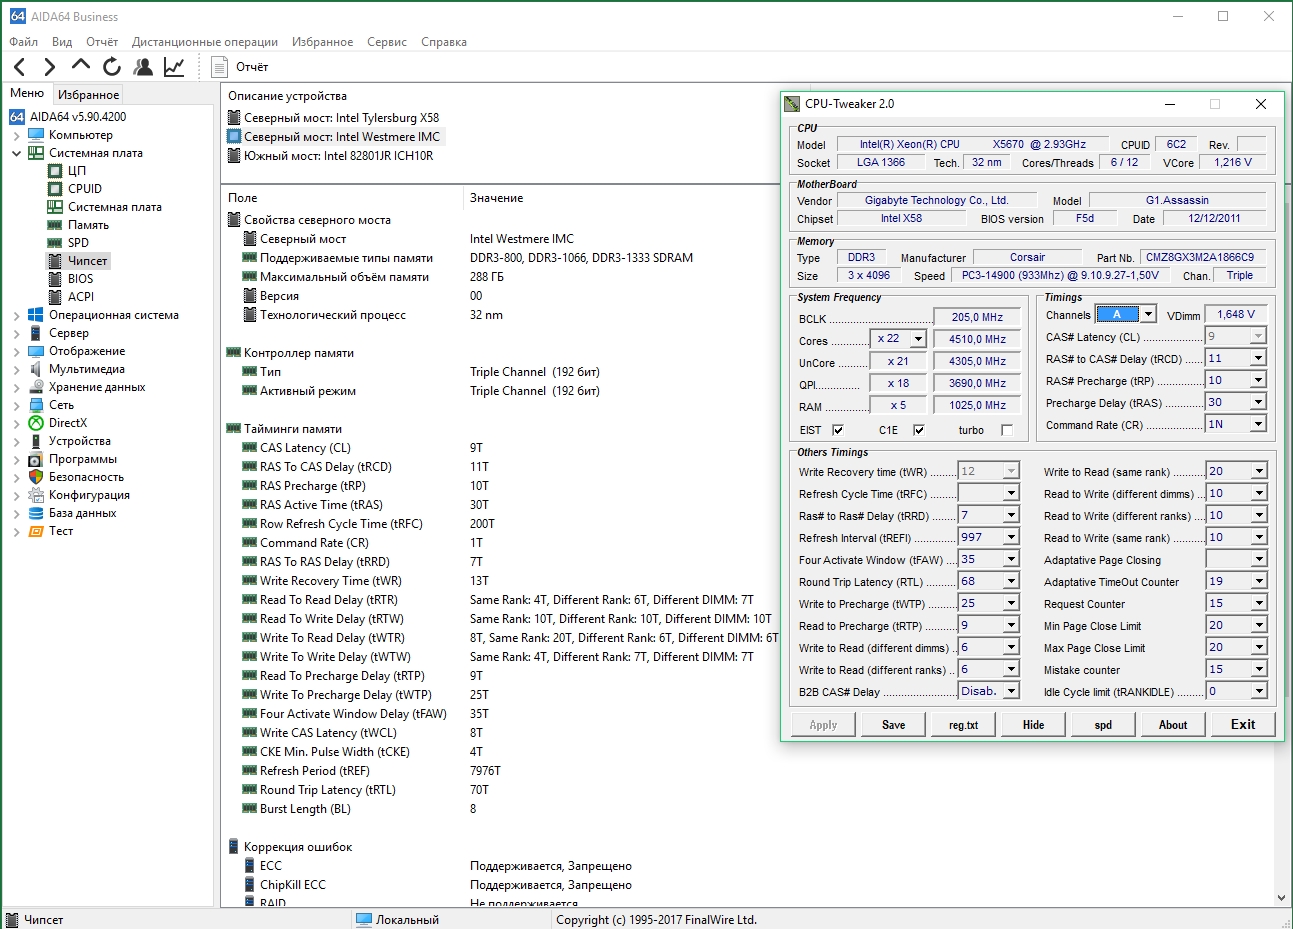
Task: Enable the turbo checkbox
Action: tap(1007, 430)
